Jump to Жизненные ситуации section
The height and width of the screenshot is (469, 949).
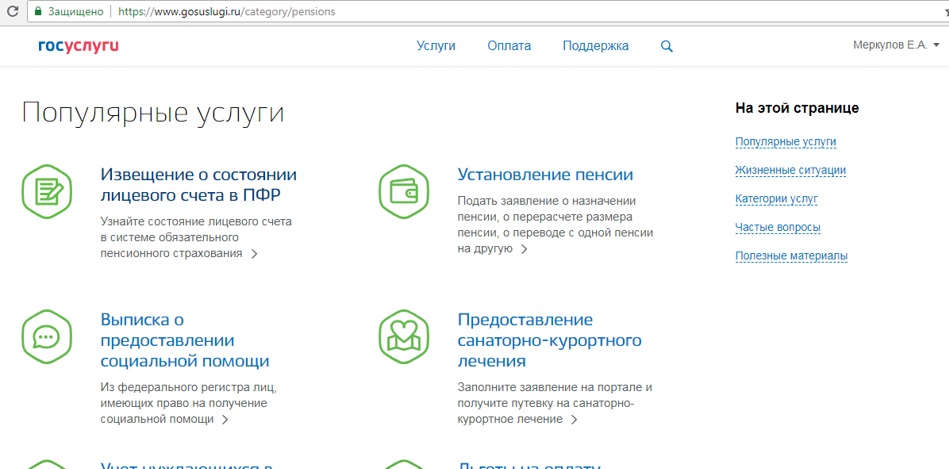tap(790, 170)
